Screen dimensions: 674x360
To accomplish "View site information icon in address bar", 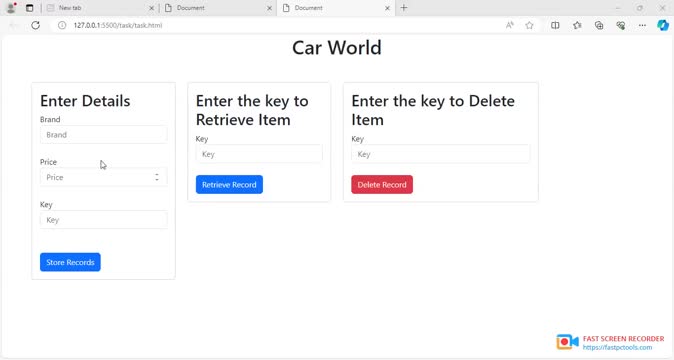I will (x=62, y=25).
